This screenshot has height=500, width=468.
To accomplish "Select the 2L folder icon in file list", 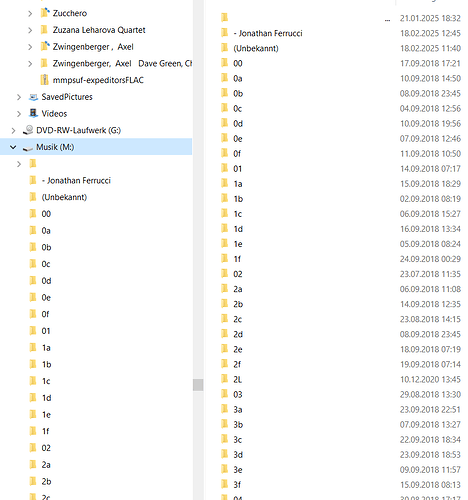I will [x=225, y=379].
